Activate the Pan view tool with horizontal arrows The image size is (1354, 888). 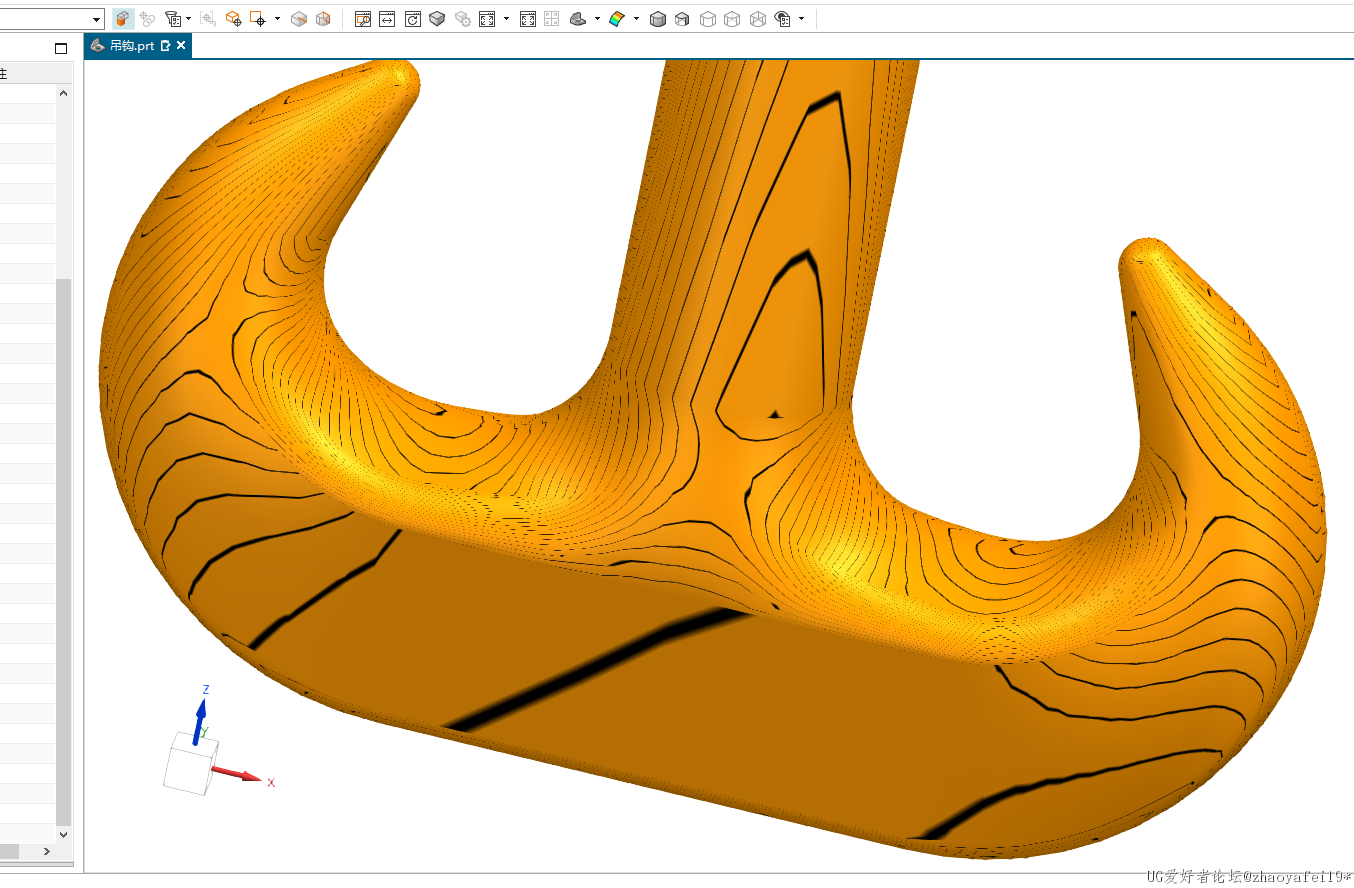(x=387, y=18)
